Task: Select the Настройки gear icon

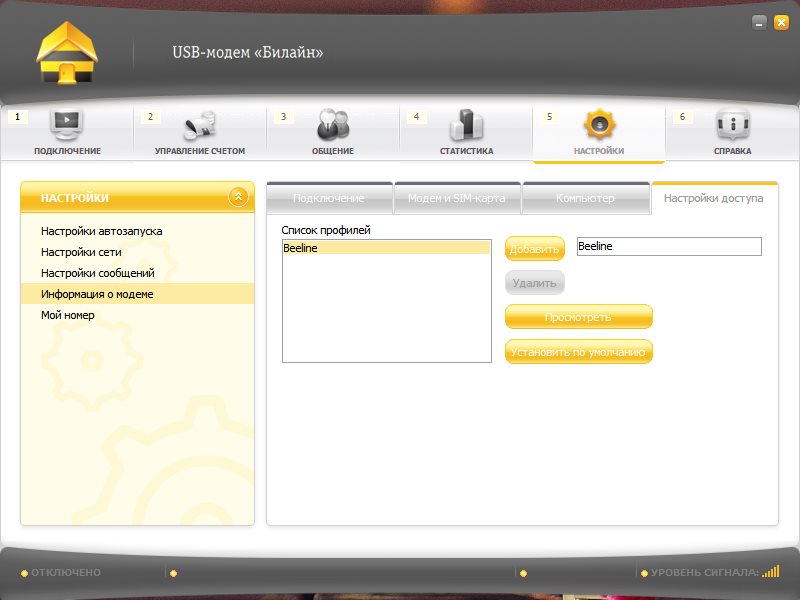Action: click(599, 125)
